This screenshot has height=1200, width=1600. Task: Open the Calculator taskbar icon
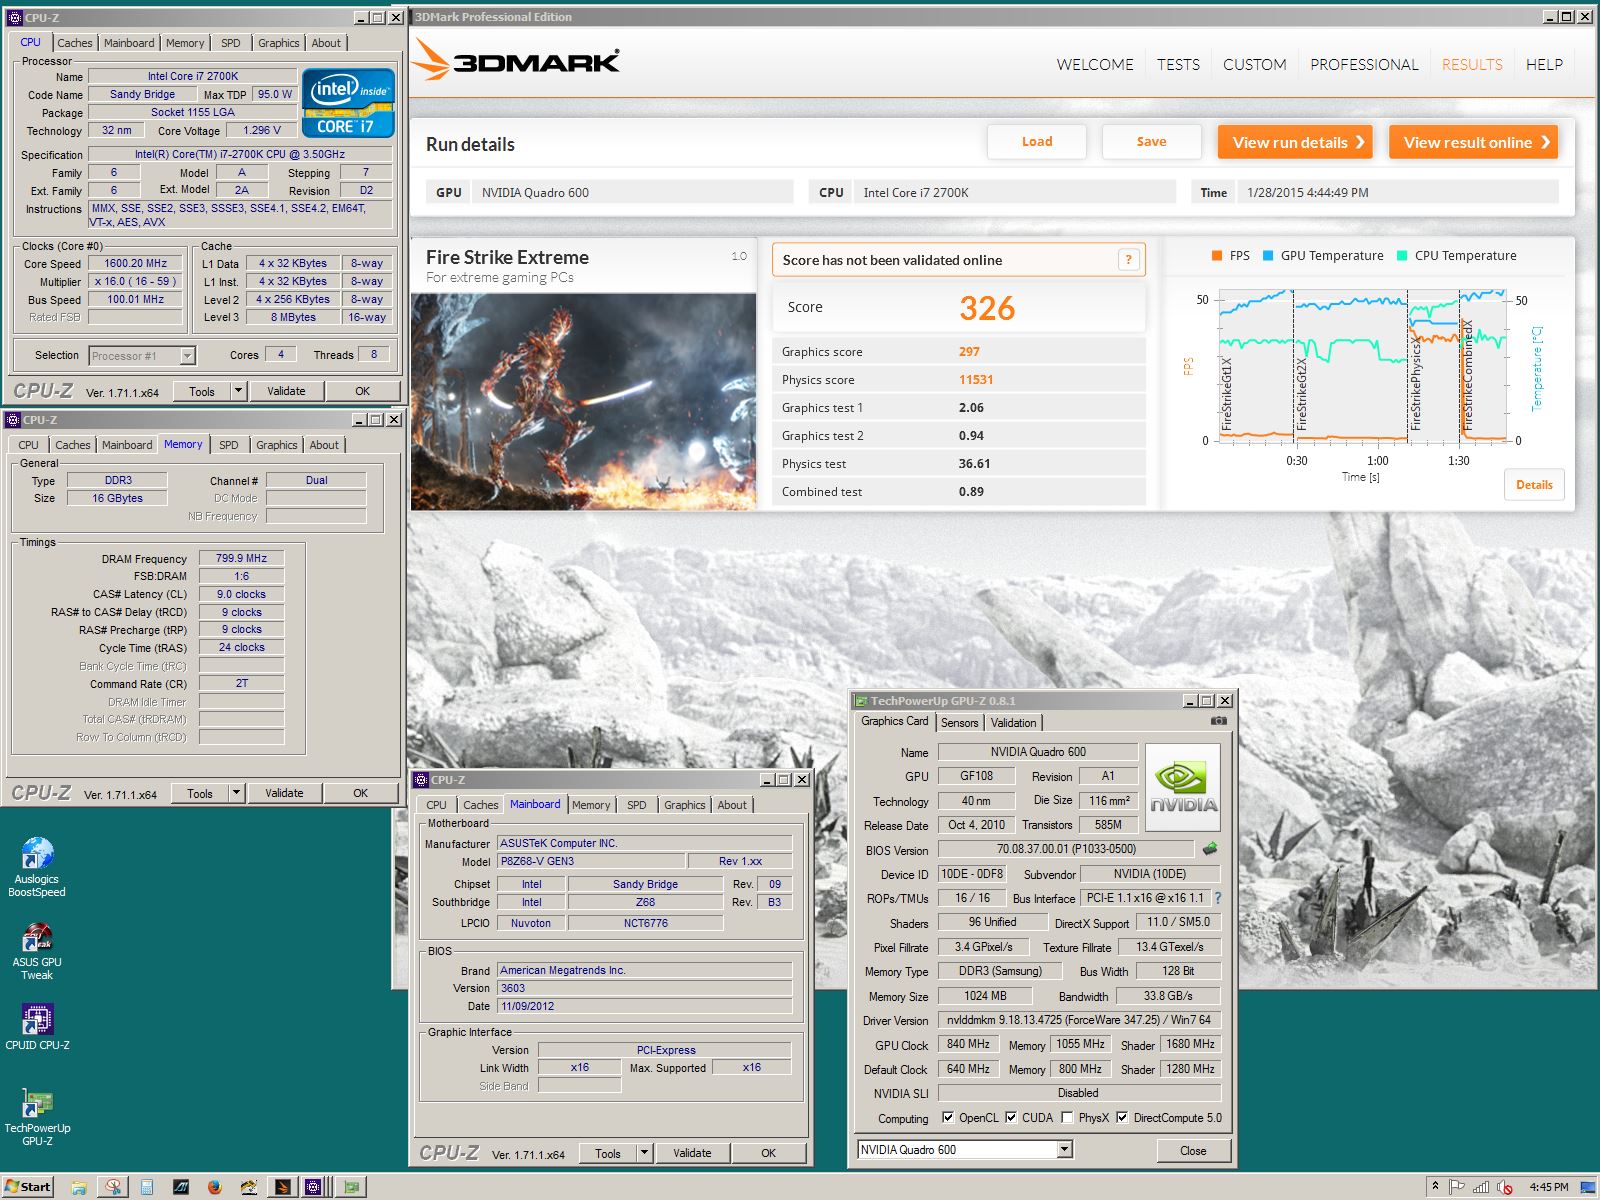click(x=147, y=1187)
